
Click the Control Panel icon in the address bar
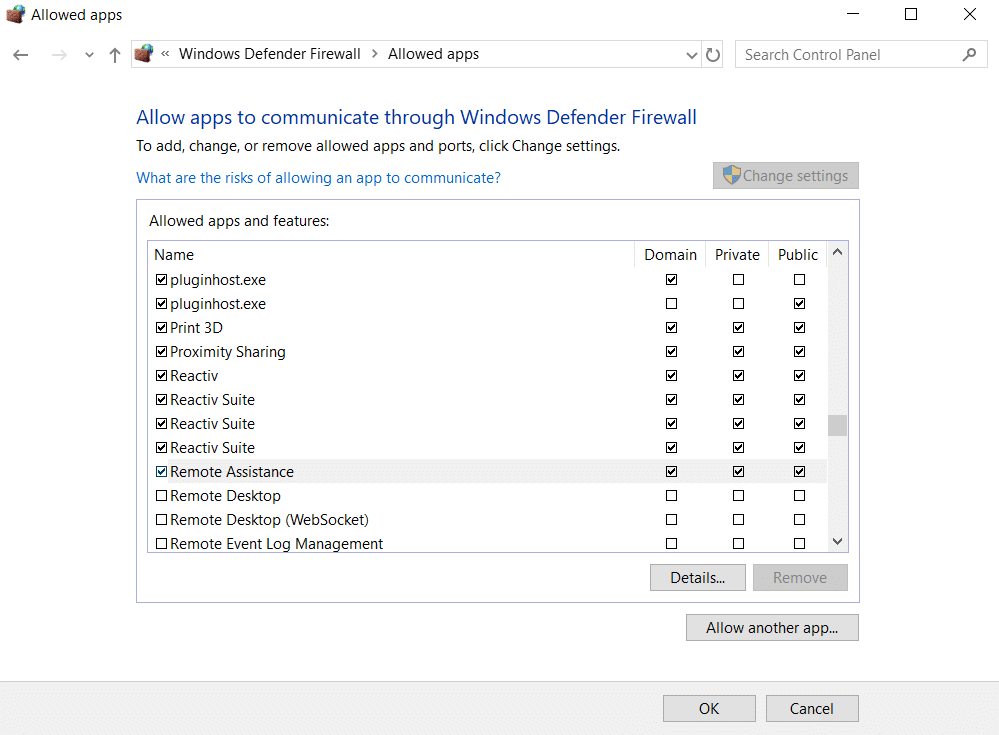143,53
